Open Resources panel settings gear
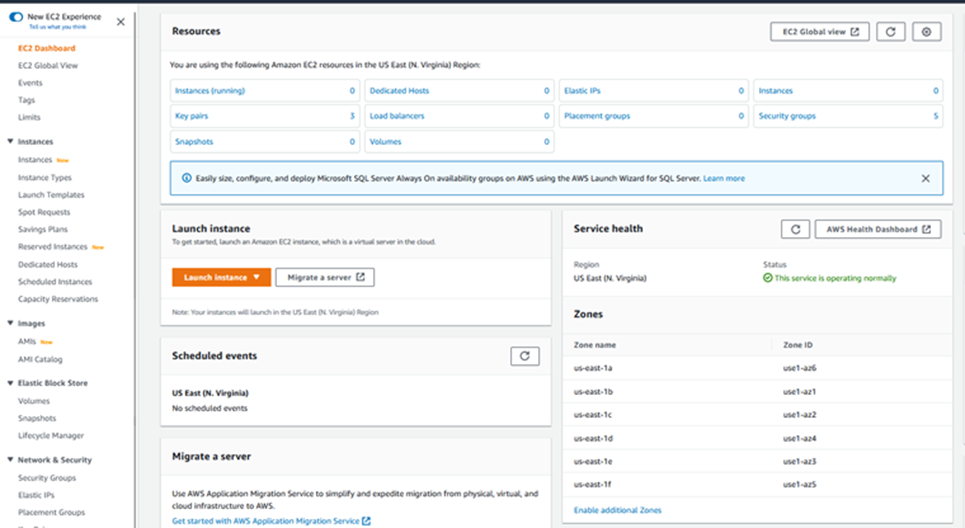Image resolution: width=965 pixels, height=528 pixels. tap(926, 31)
